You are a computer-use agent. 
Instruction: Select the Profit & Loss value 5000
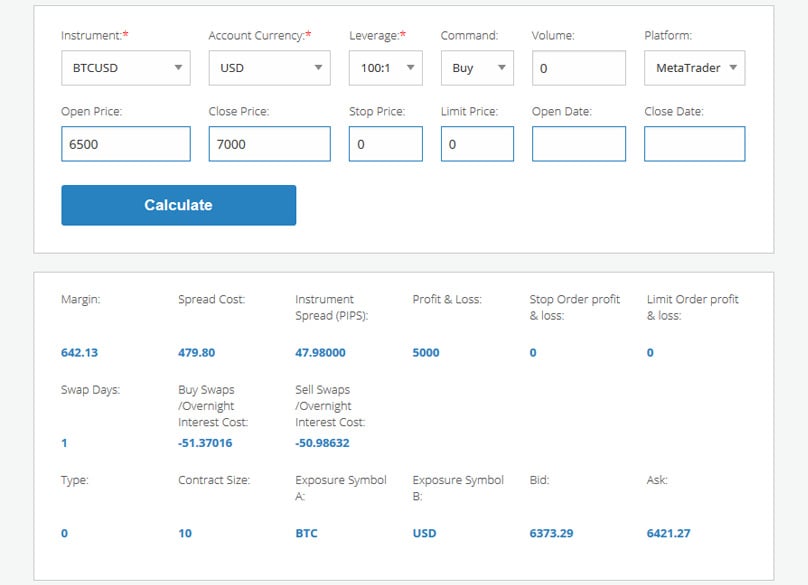(x=426, y=353)
